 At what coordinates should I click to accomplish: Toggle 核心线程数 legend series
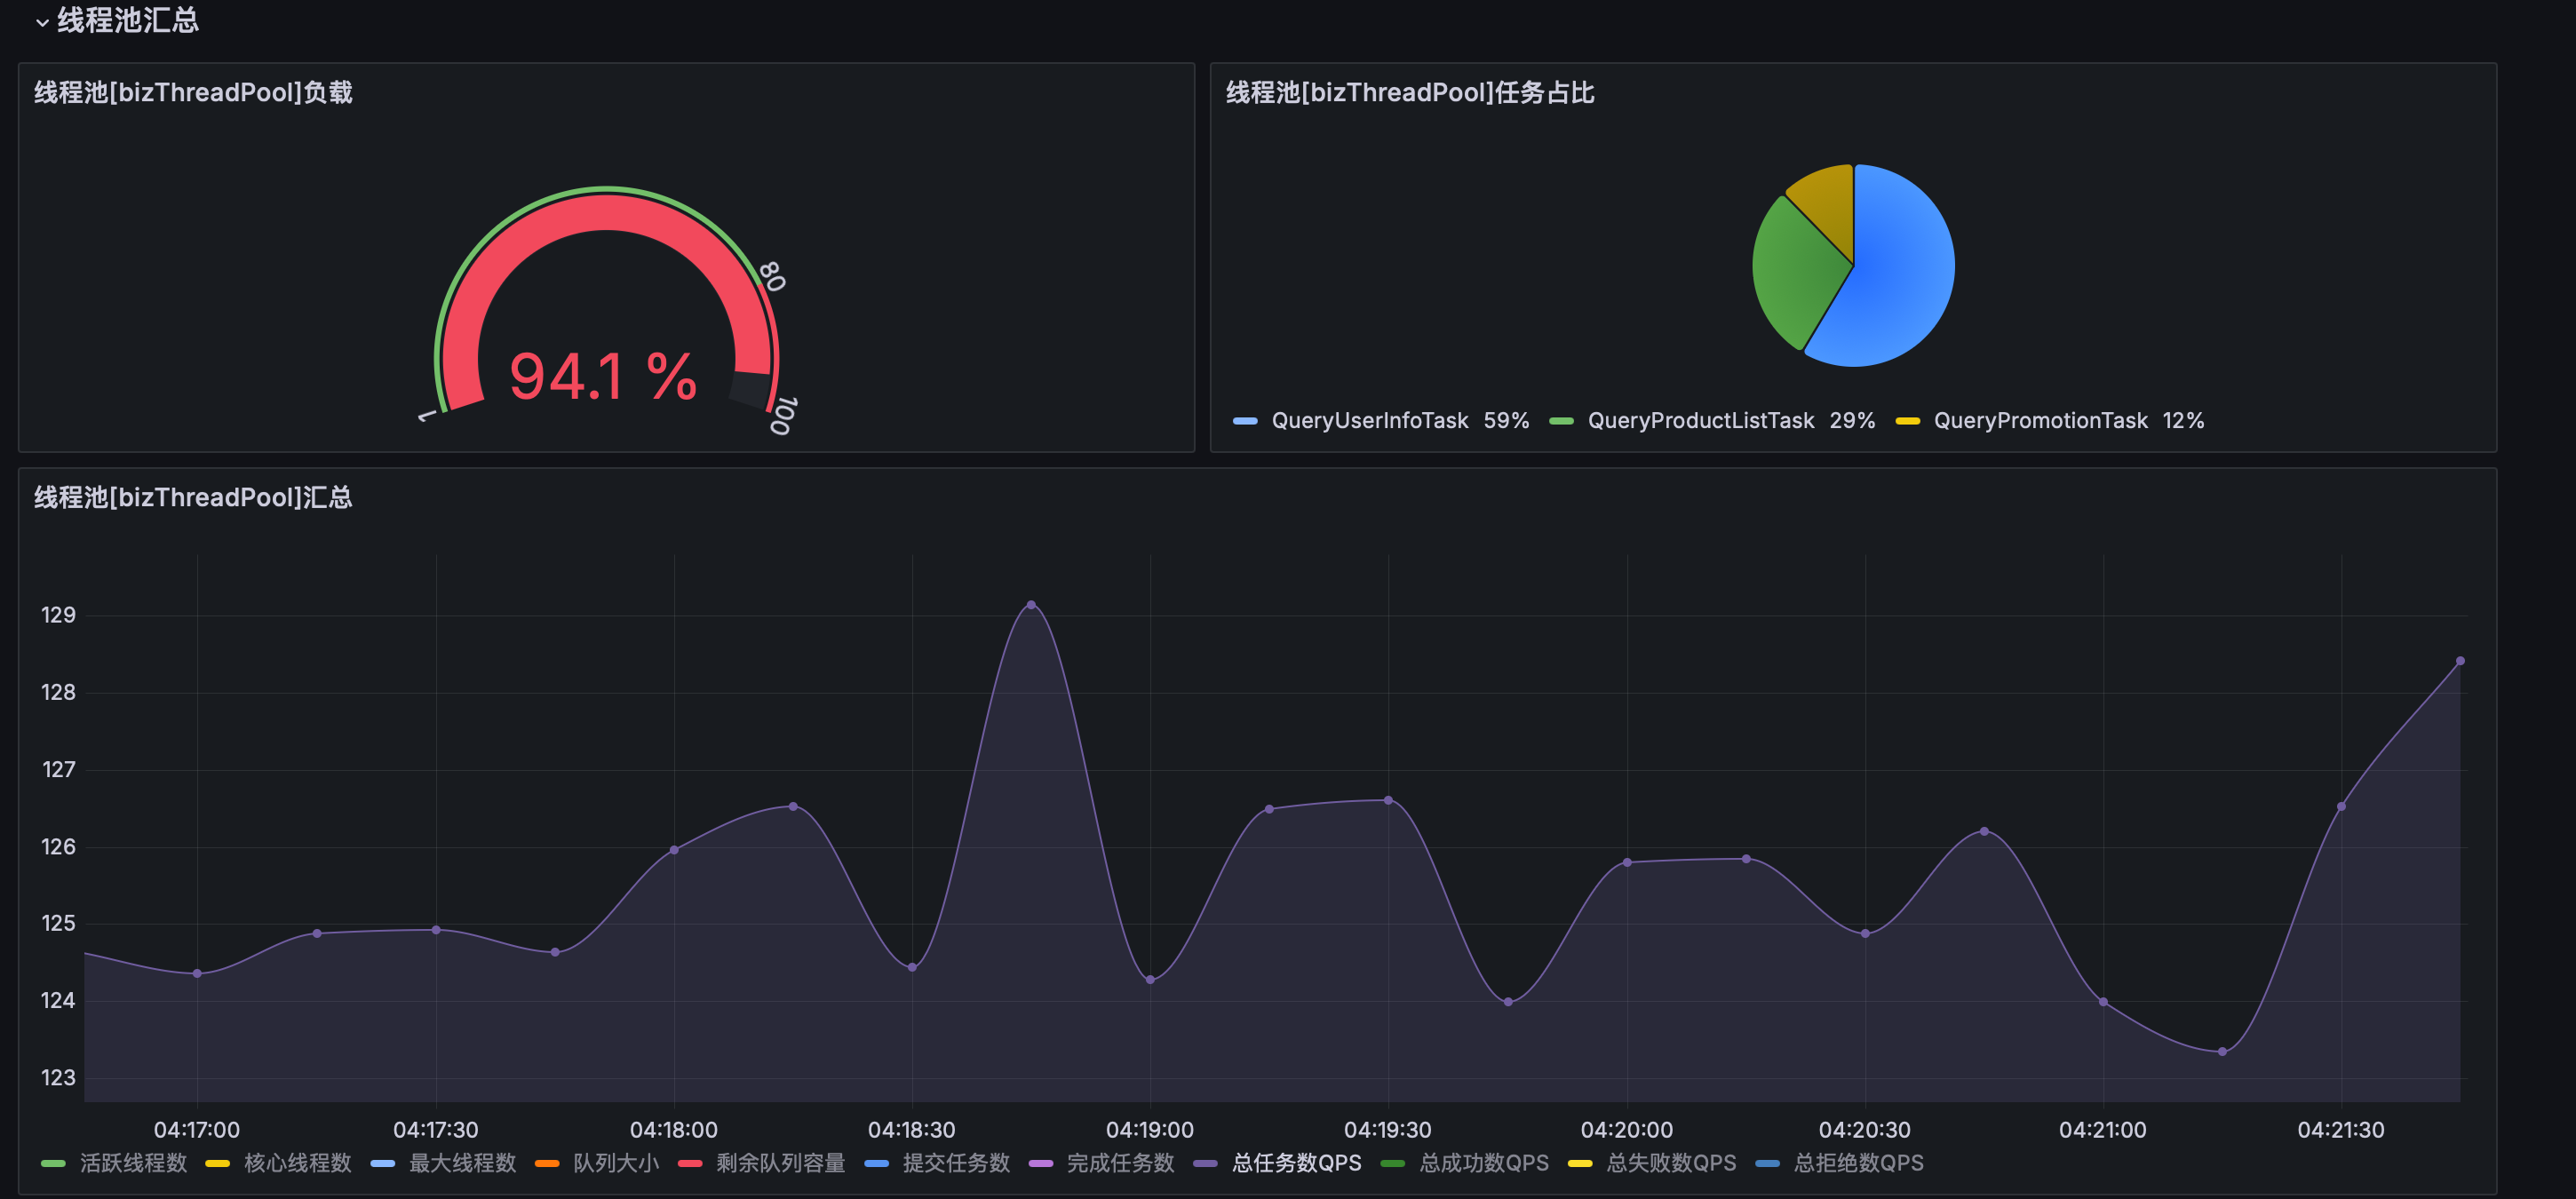click(x=297, y=1163)
